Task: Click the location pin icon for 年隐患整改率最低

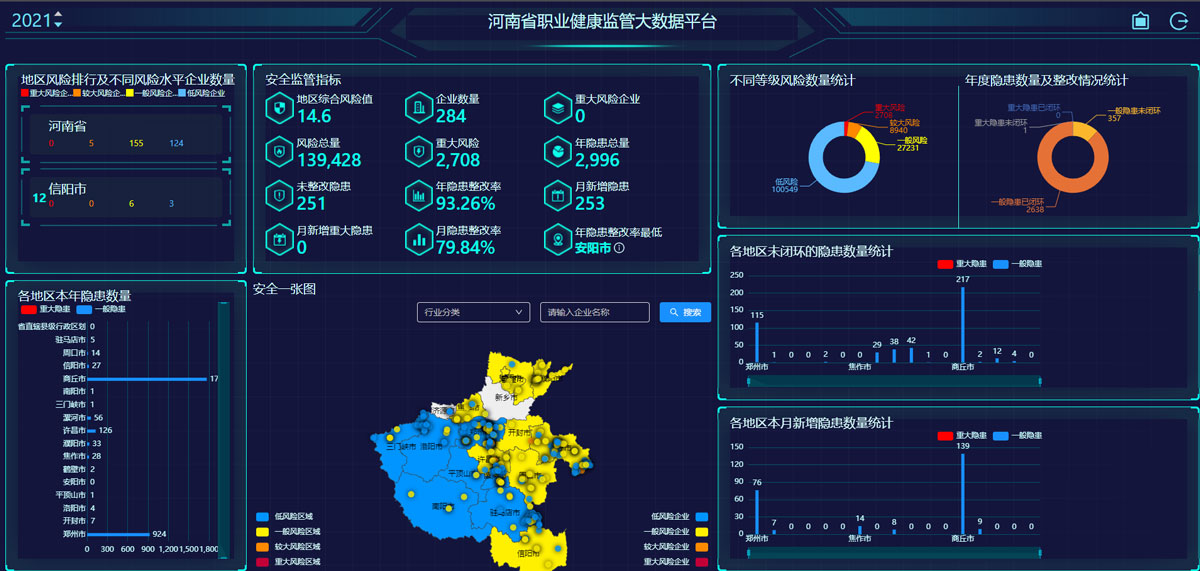Action: point(556,238)
